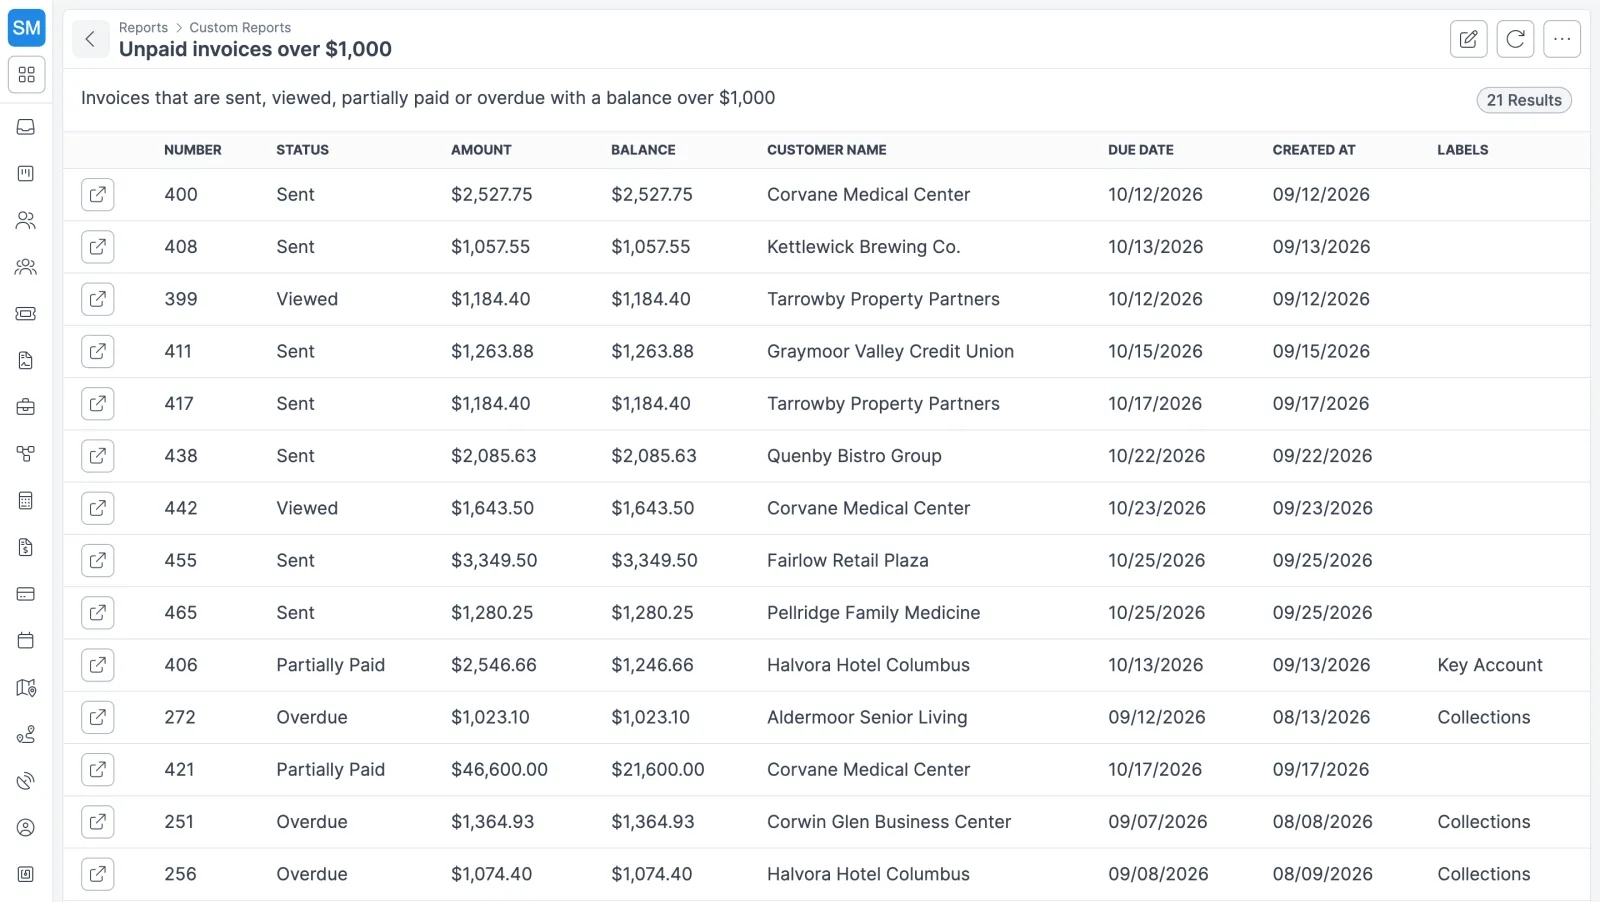Open invoice 438 via its link icon
1600x902 pixels.
point(98,455)
